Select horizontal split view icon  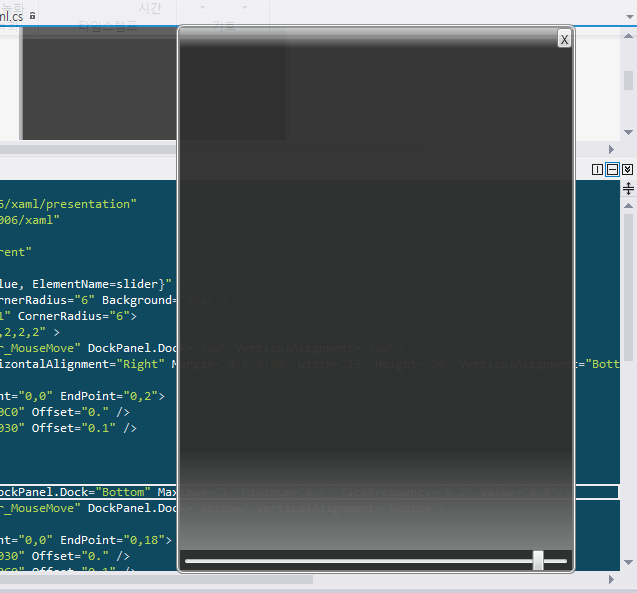point(612,169)
